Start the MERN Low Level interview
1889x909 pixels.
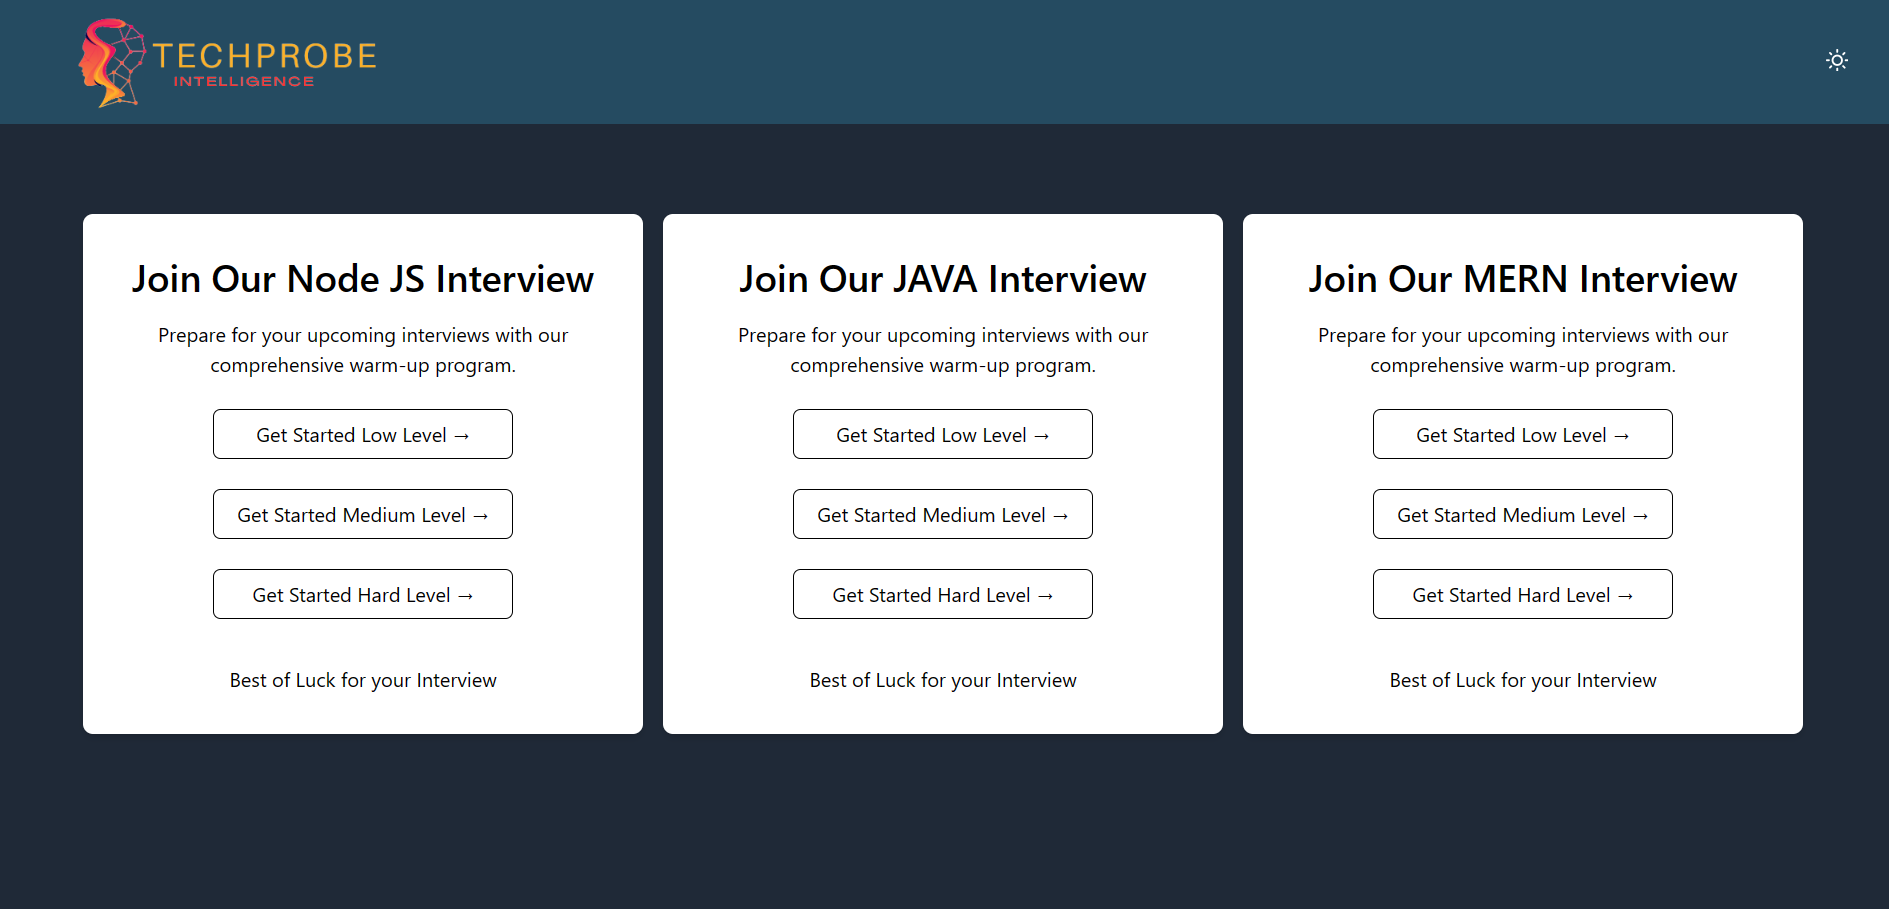click(1522, 435)
